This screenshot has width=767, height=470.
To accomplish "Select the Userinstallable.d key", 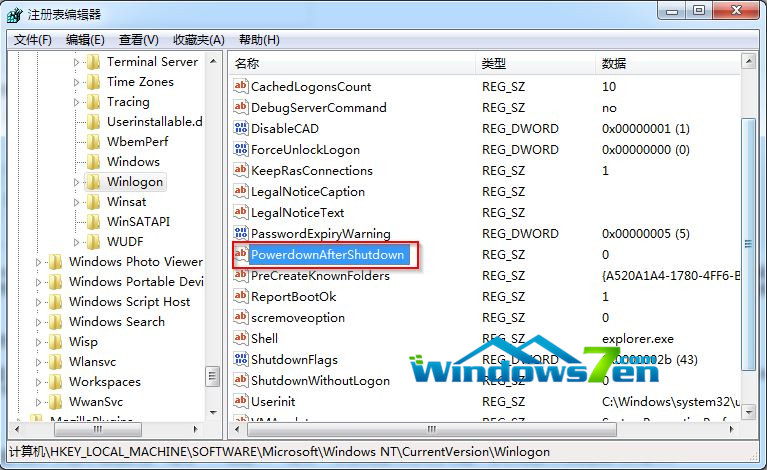I will pyautogui.click(x=155, y=122).
